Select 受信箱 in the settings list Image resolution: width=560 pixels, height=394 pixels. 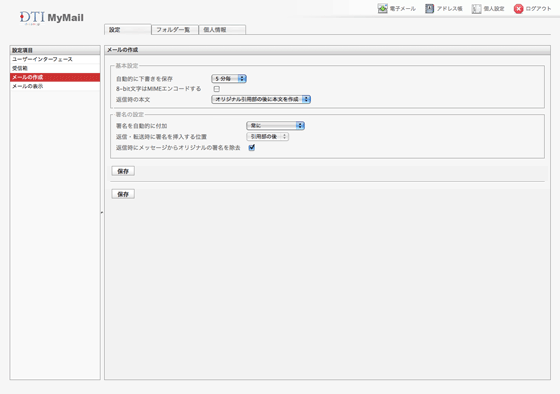pyautogui.click(x=55, y=68)
